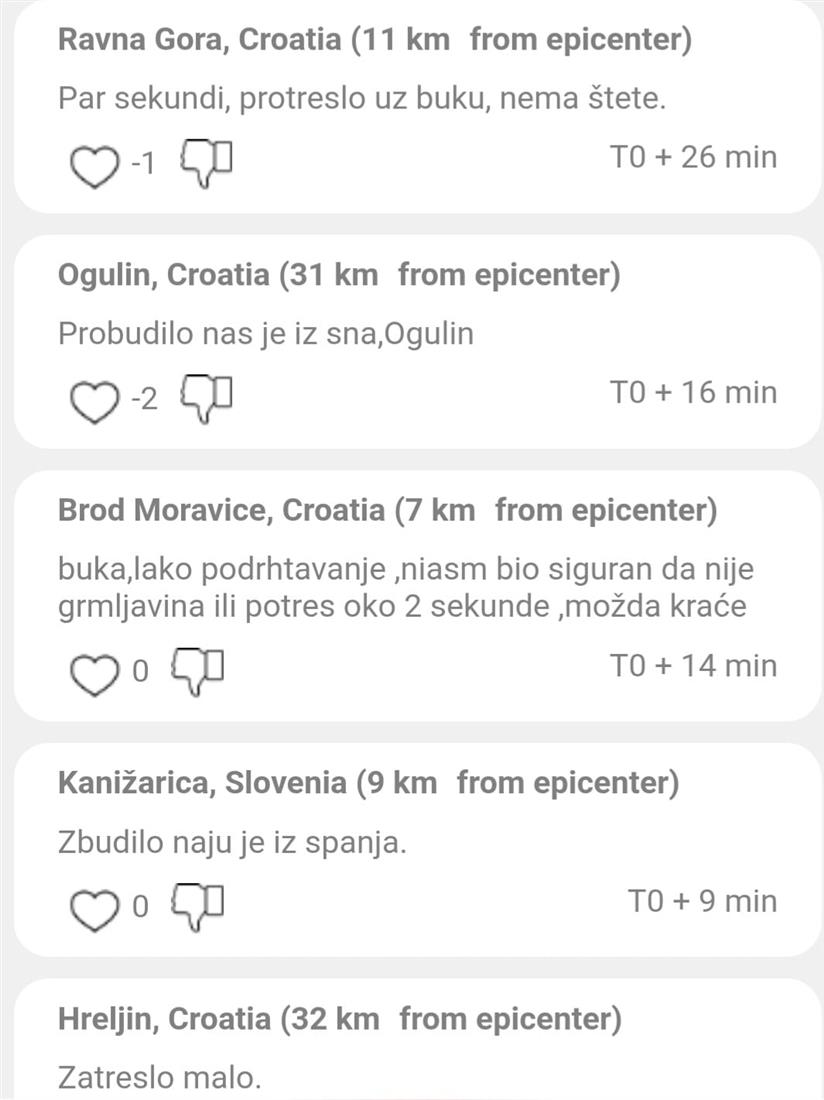This screenshot has width=824, height=1100.
Task: Tap the heart on the Ogulin report
Action: [x=96, y=402]
